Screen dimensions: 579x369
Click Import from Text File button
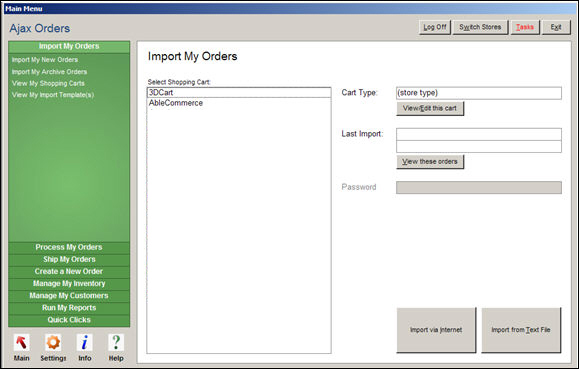[x=521, y=330]
